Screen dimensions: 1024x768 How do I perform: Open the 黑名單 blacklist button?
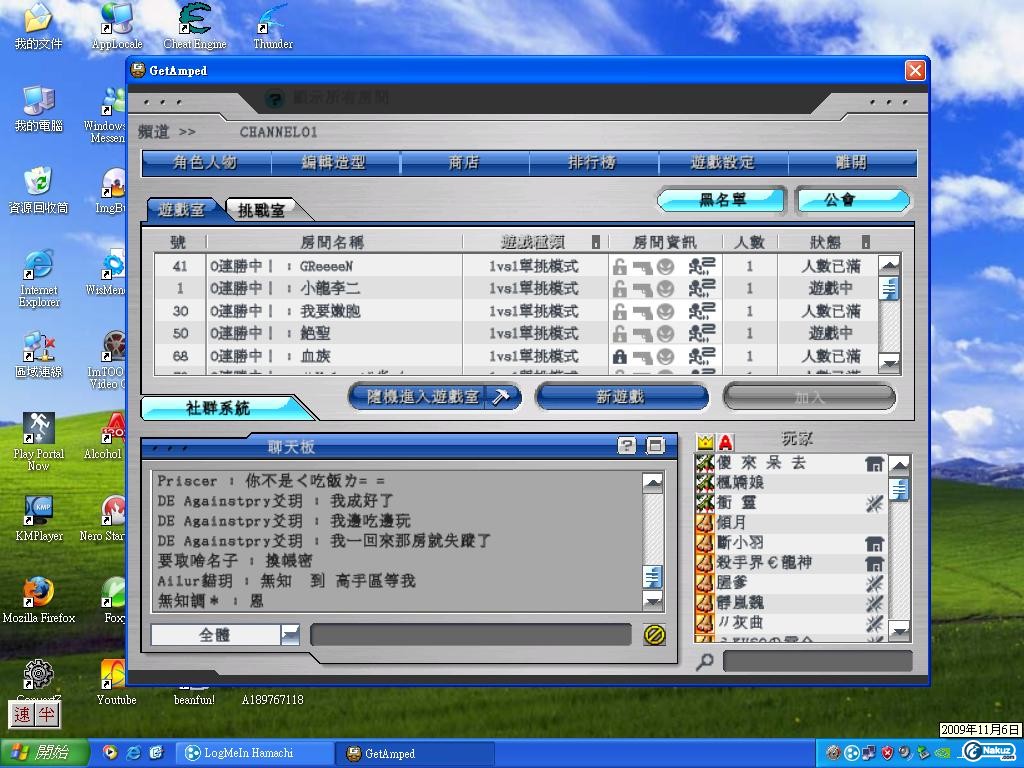coord(722,200)
